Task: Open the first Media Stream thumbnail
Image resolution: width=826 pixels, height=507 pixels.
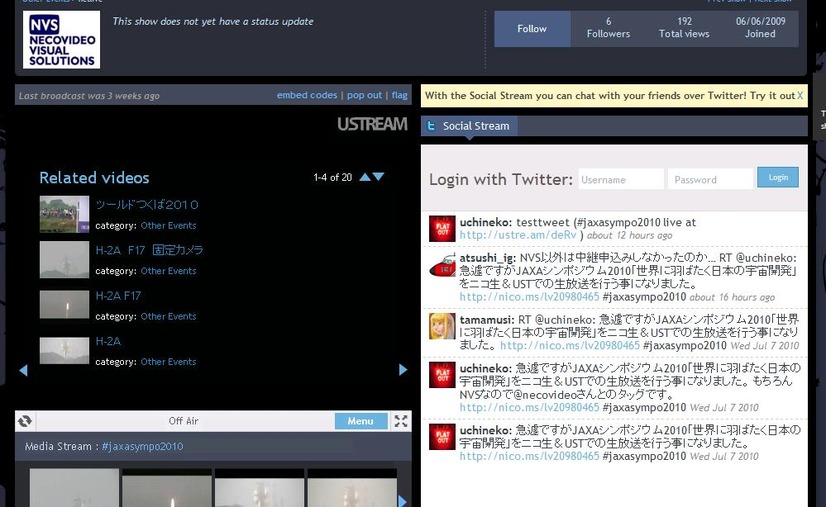Action: pos(74,488)
